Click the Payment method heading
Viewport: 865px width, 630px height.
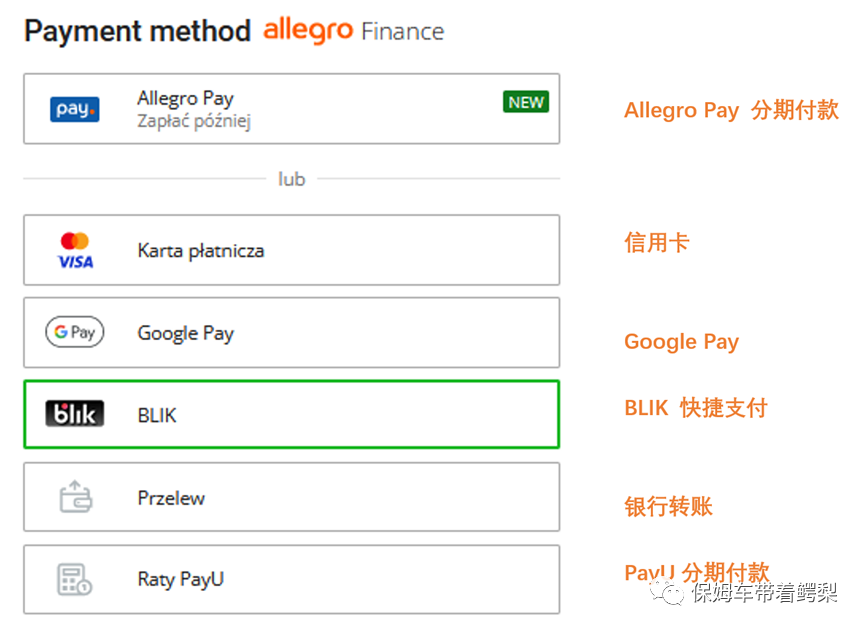click(137, 31)
